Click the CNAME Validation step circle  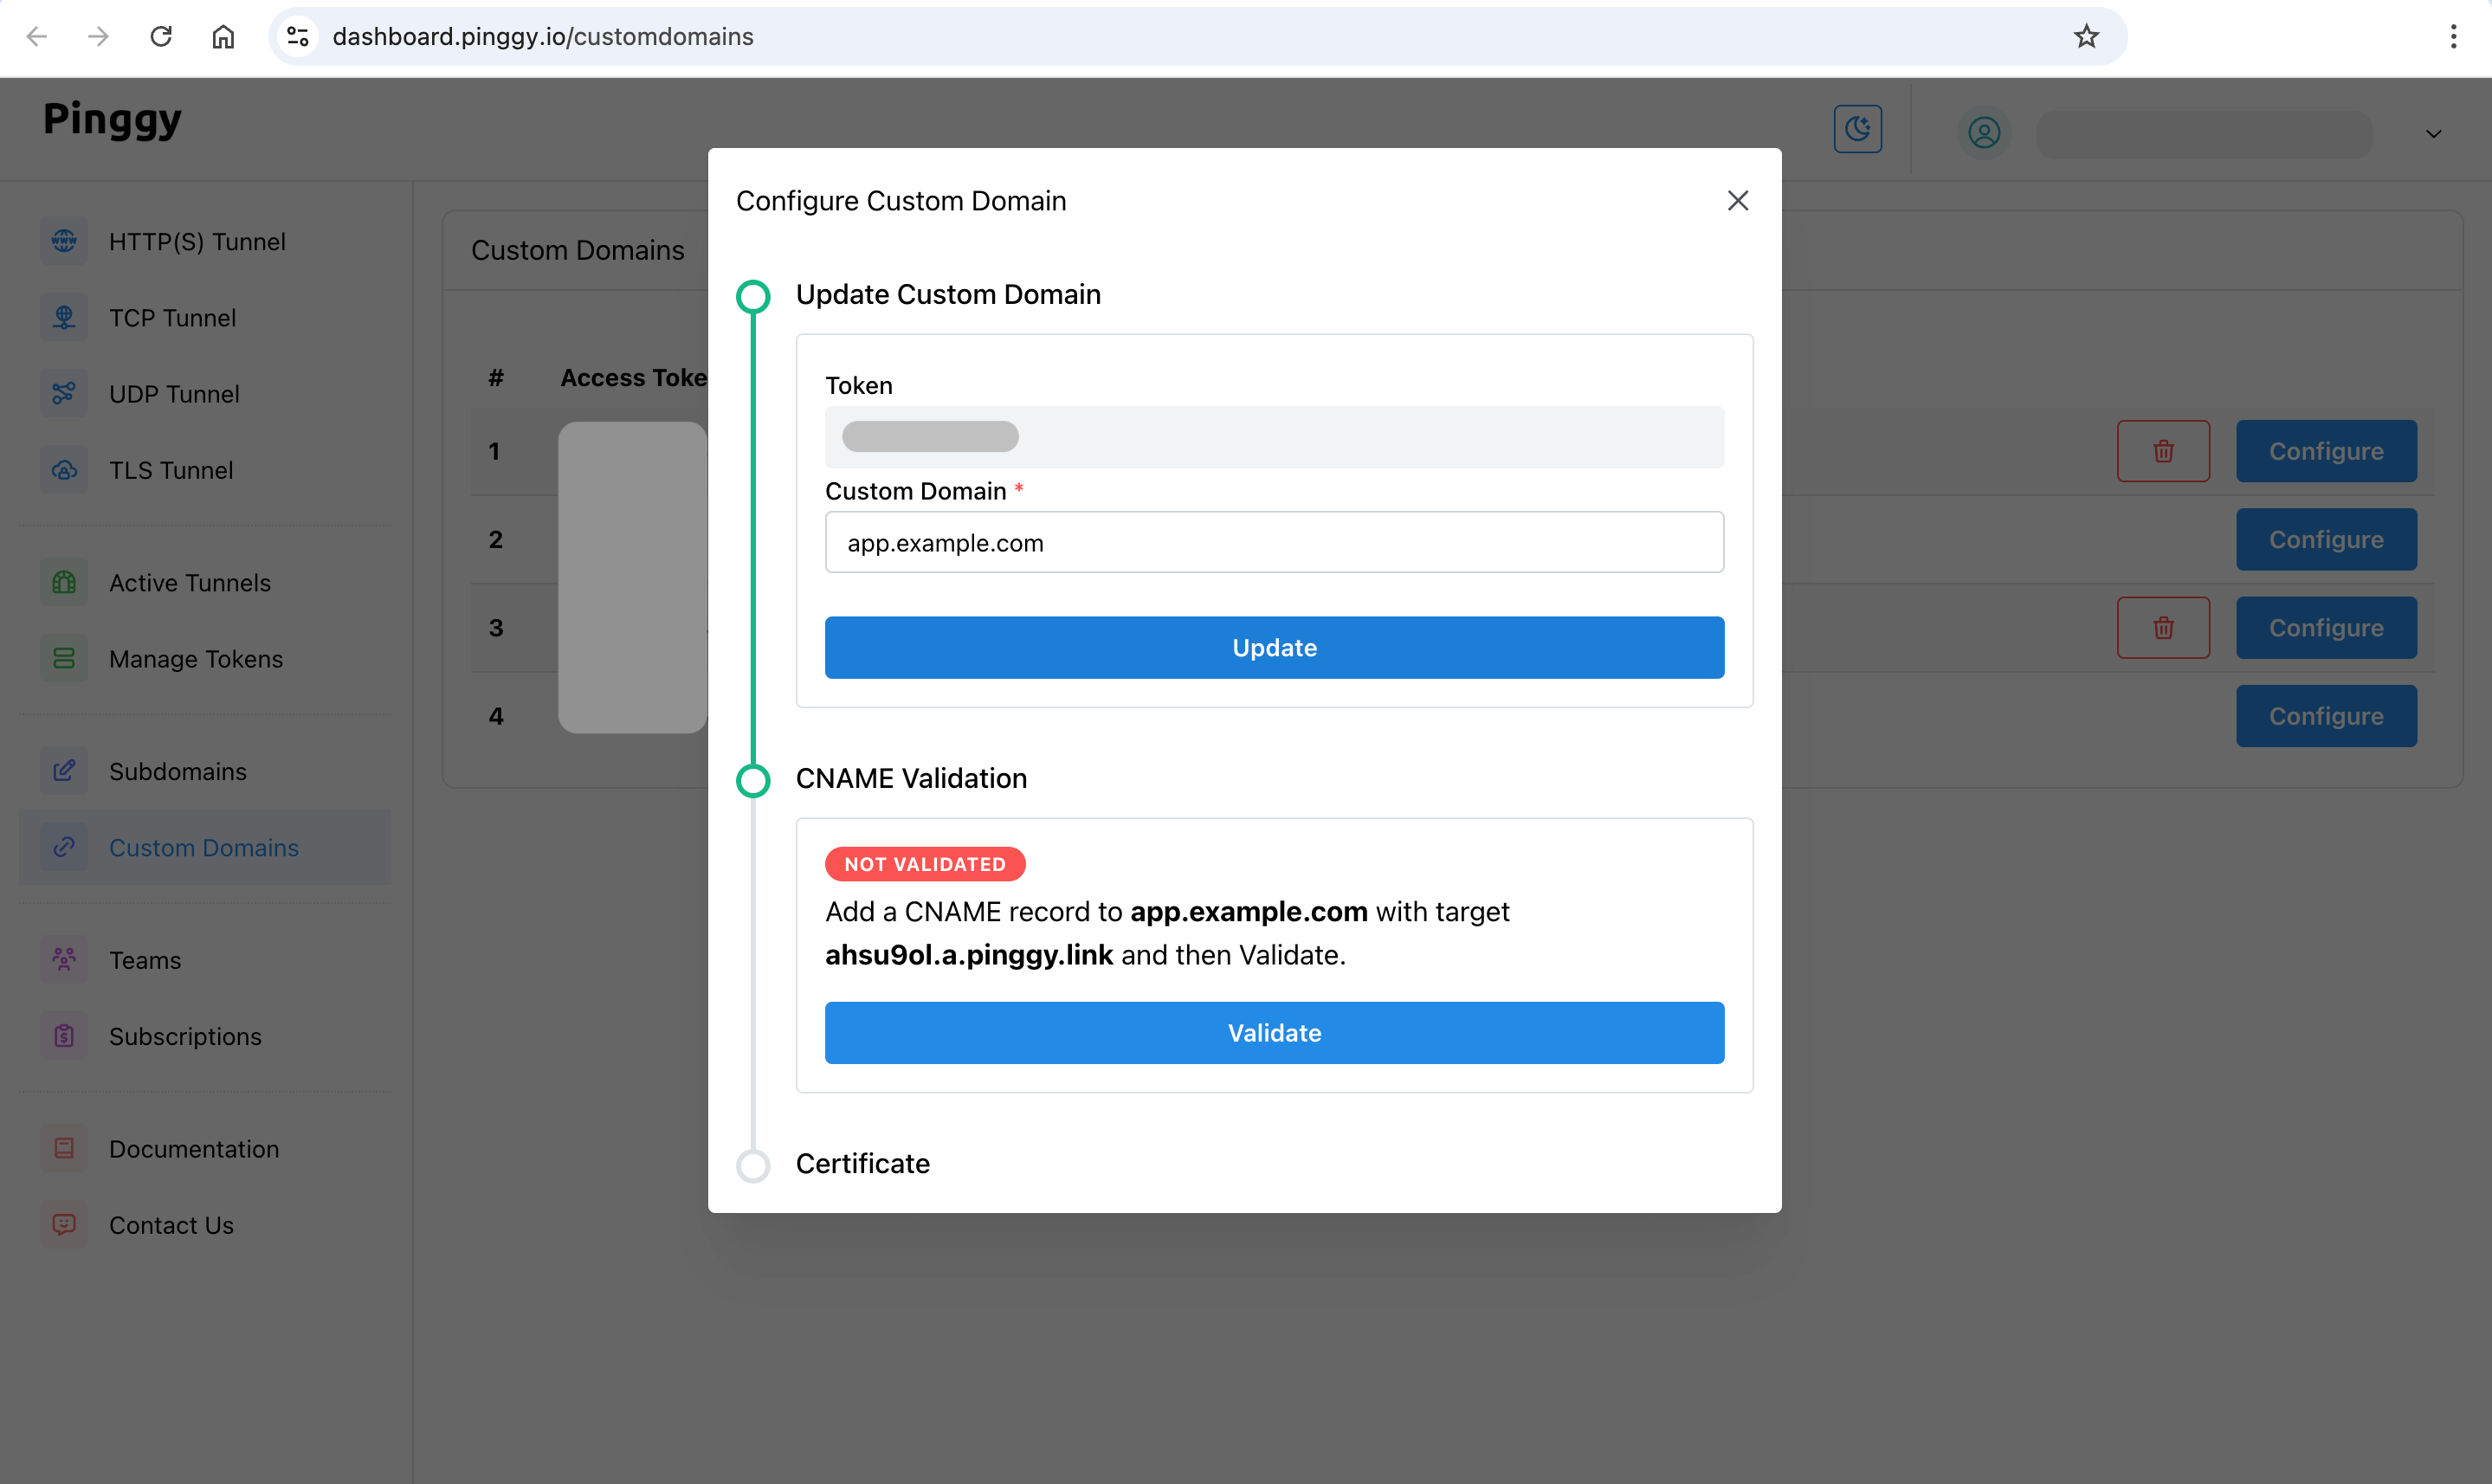coord(752,779)
